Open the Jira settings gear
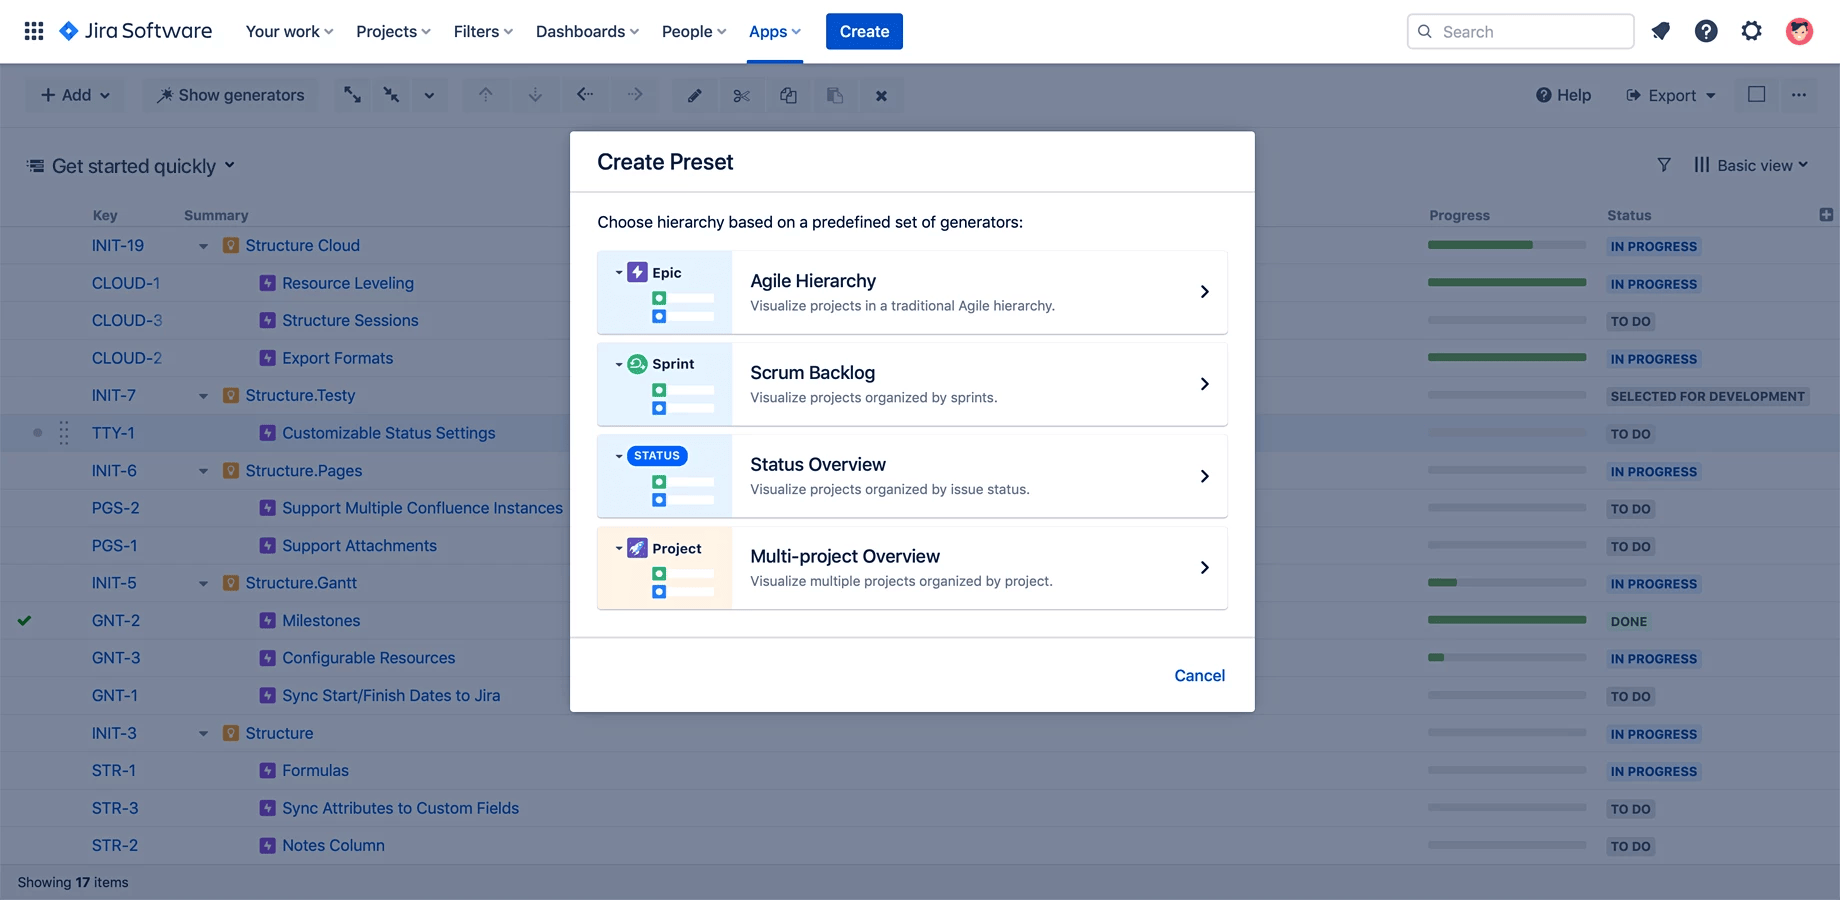Screen dimensions: 1840x900 [1752, 31]
